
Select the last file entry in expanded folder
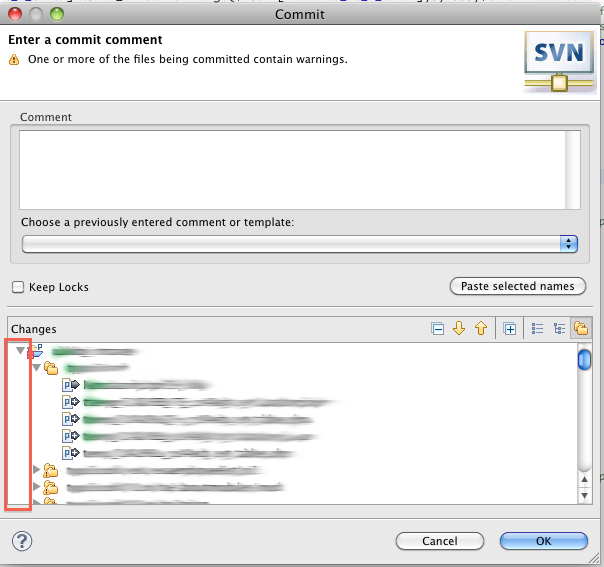coord(177,453)
